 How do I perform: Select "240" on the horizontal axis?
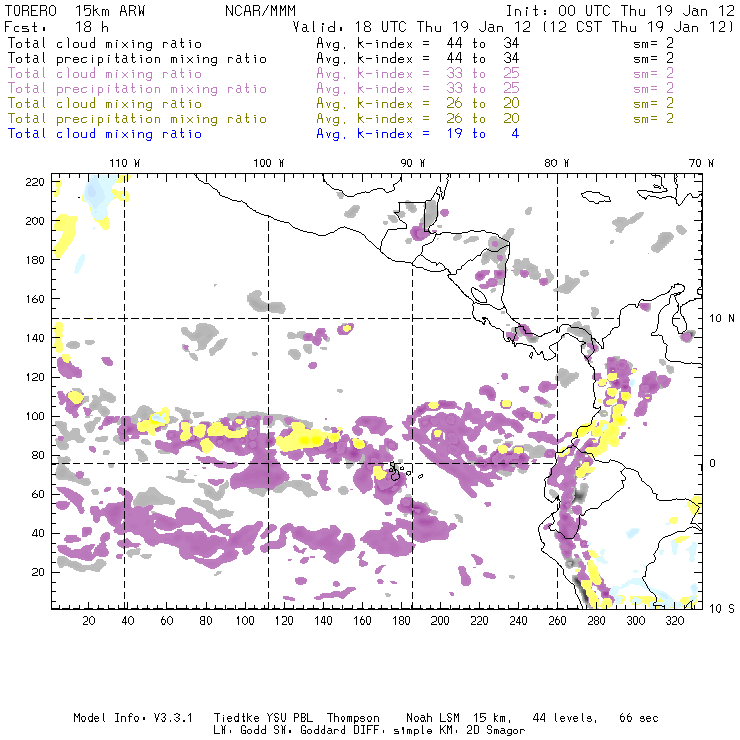tap(518, 621)
